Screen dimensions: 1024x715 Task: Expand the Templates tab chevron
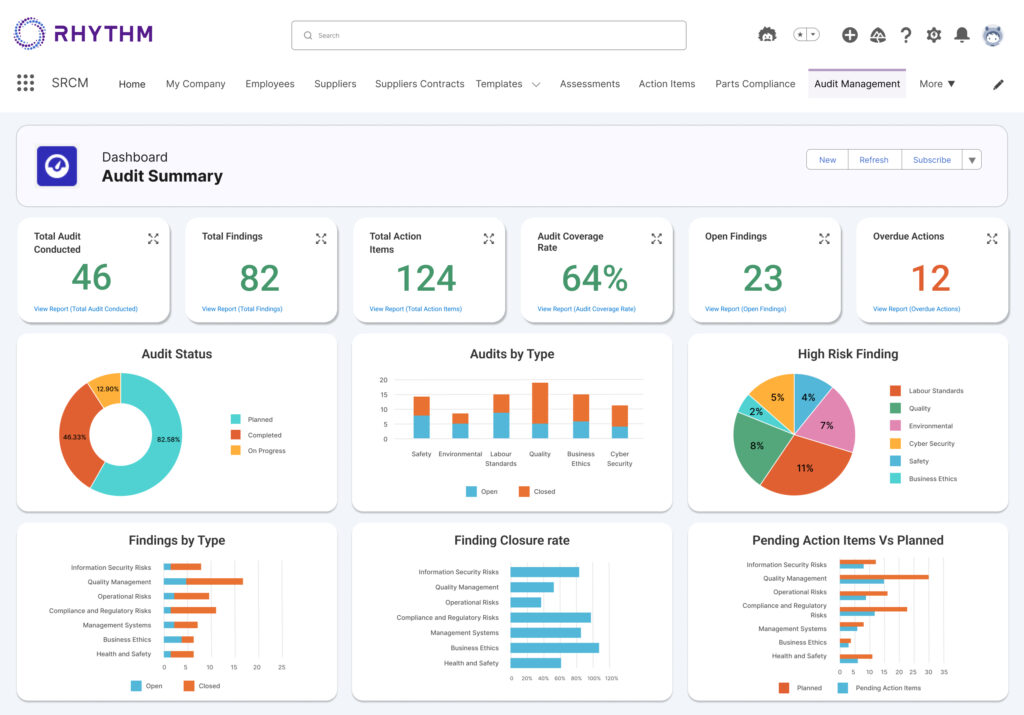536,85
